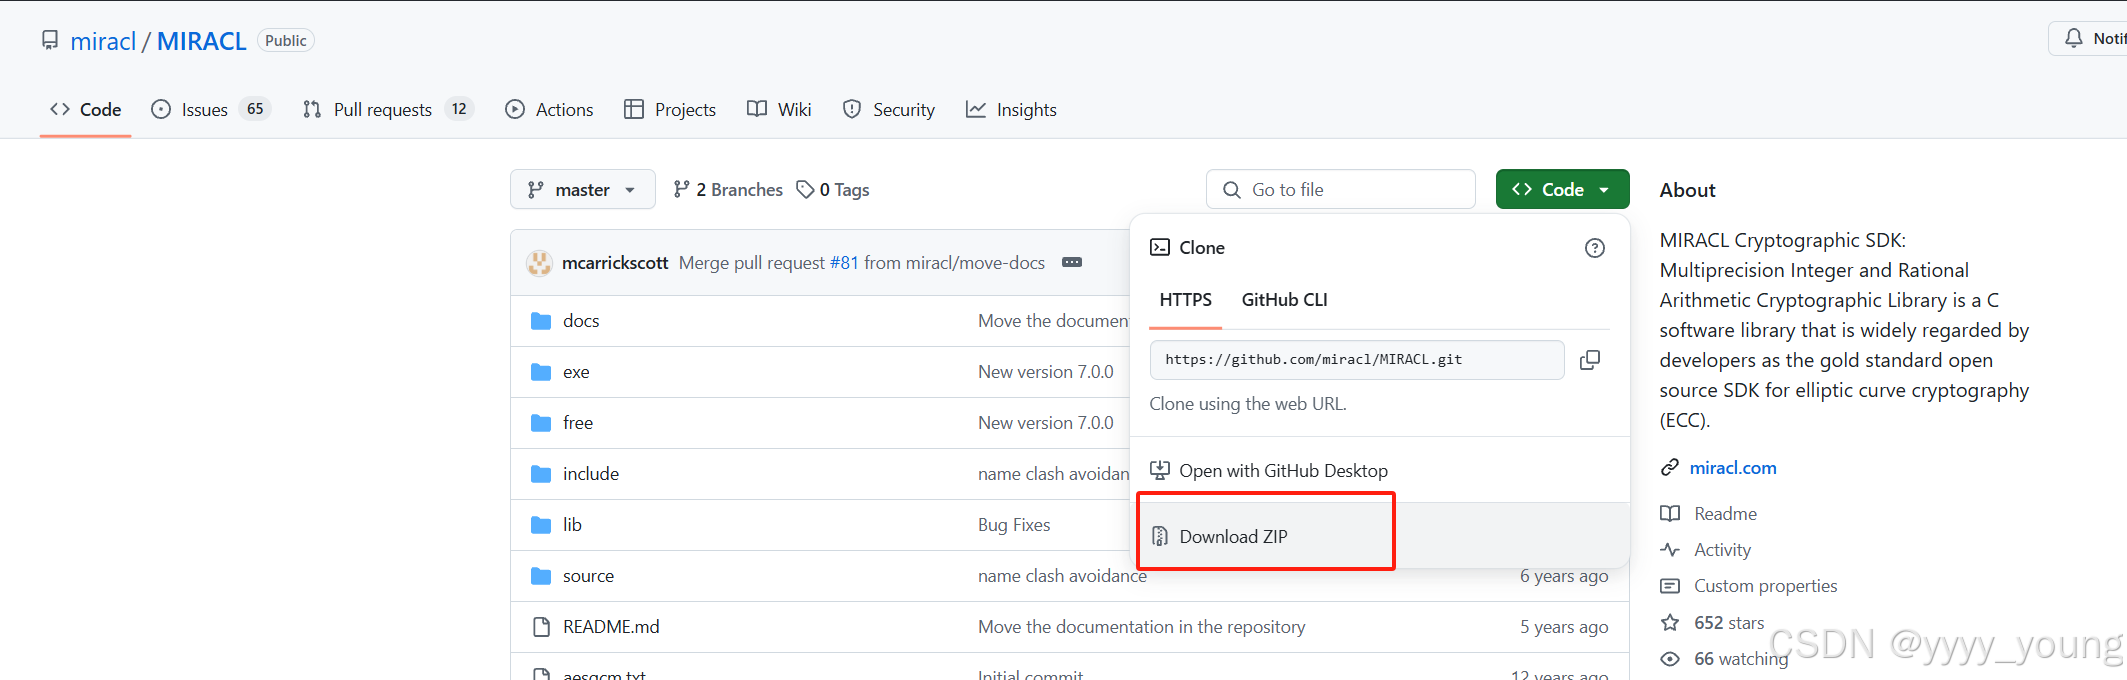This screenshot has width=2127, height=680.
Task: Open the include folder
Action: tap(591, 473)
